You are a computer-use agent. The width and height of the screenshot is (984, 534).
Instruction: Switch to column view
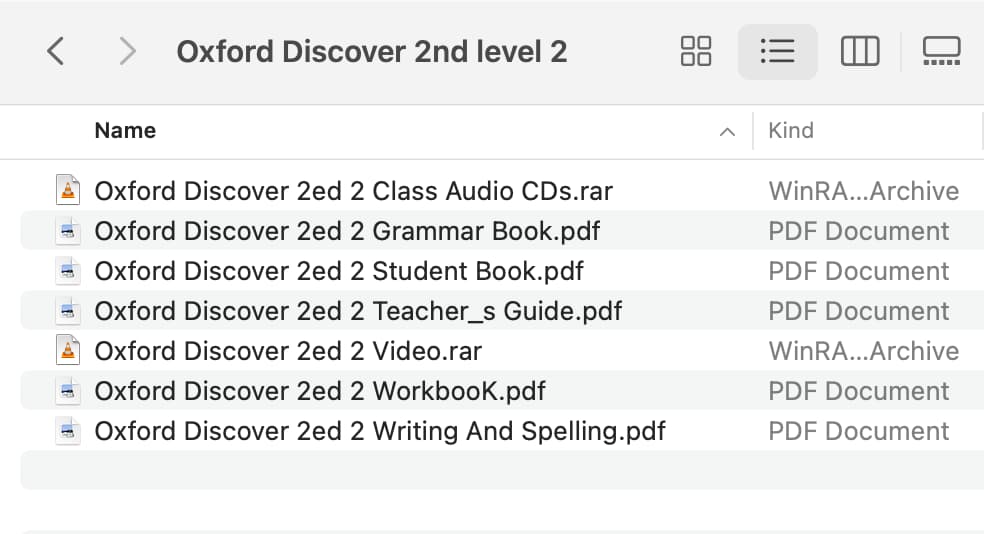[860, 51]
